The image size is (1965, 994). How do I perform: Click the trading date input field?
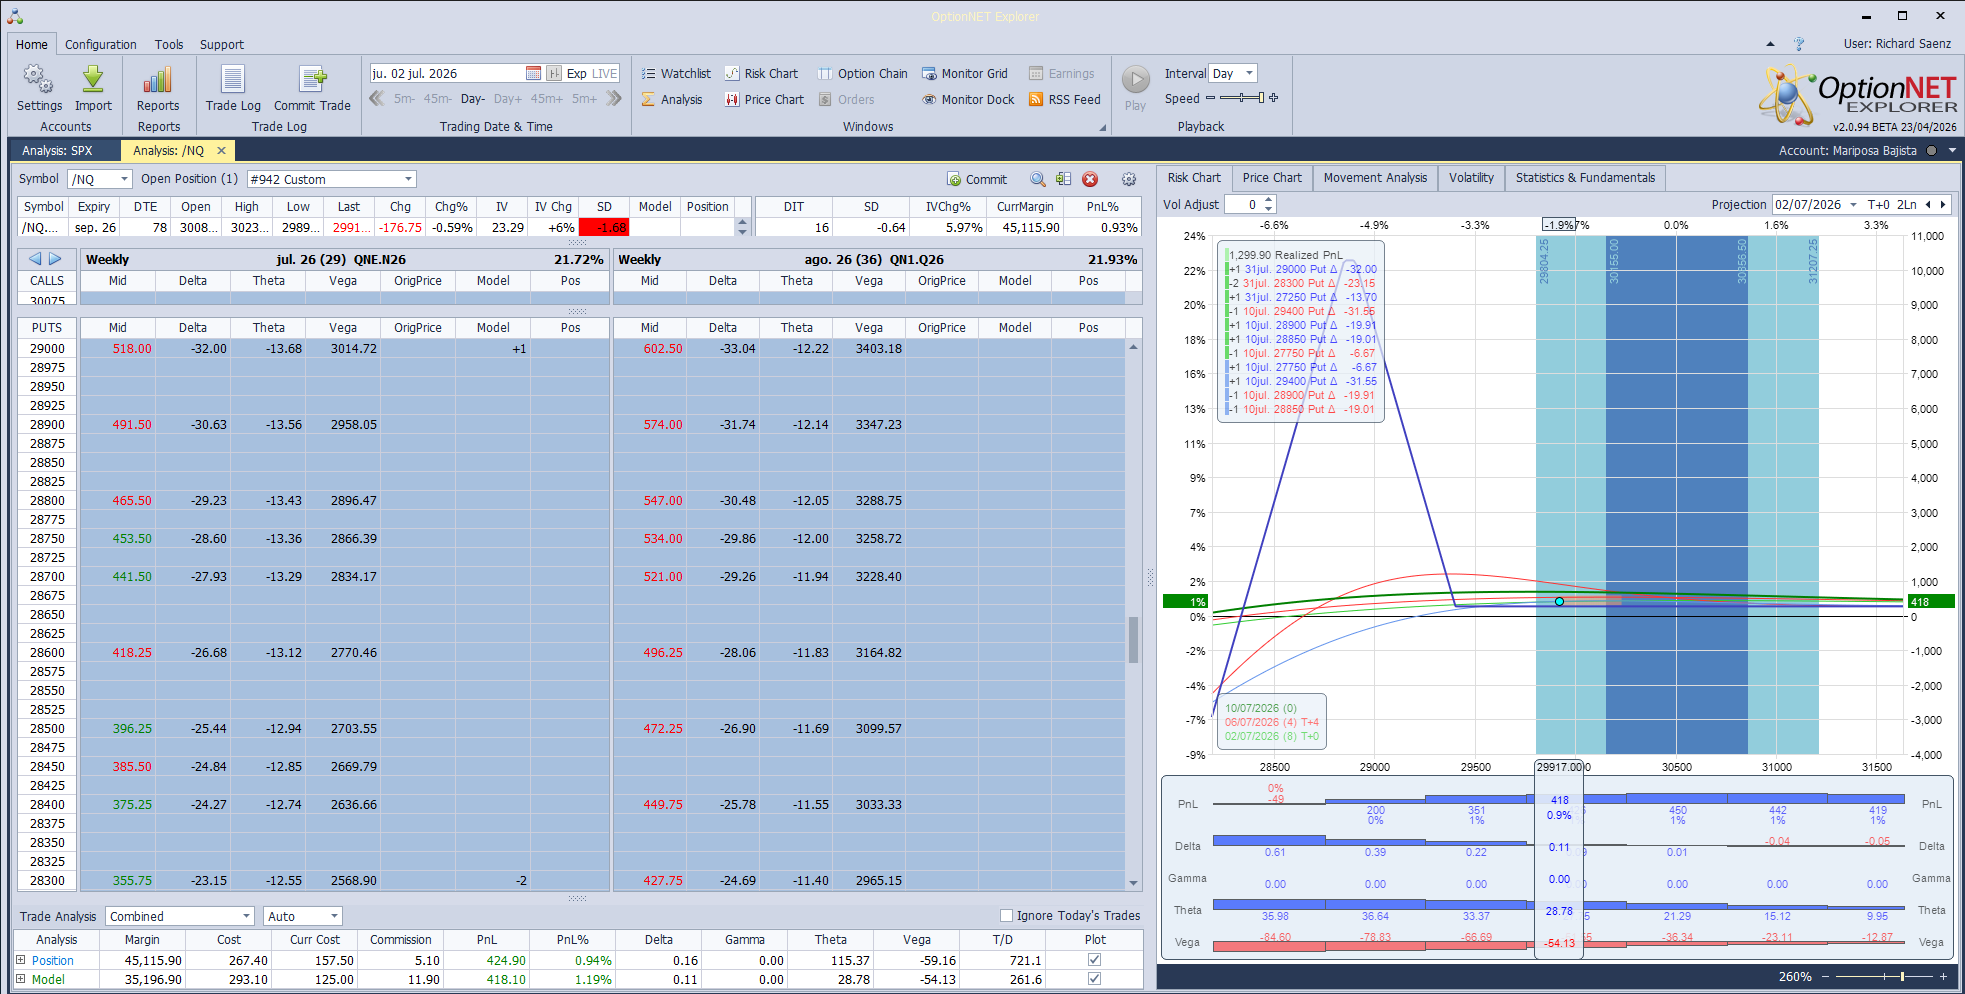pos(447,73)
